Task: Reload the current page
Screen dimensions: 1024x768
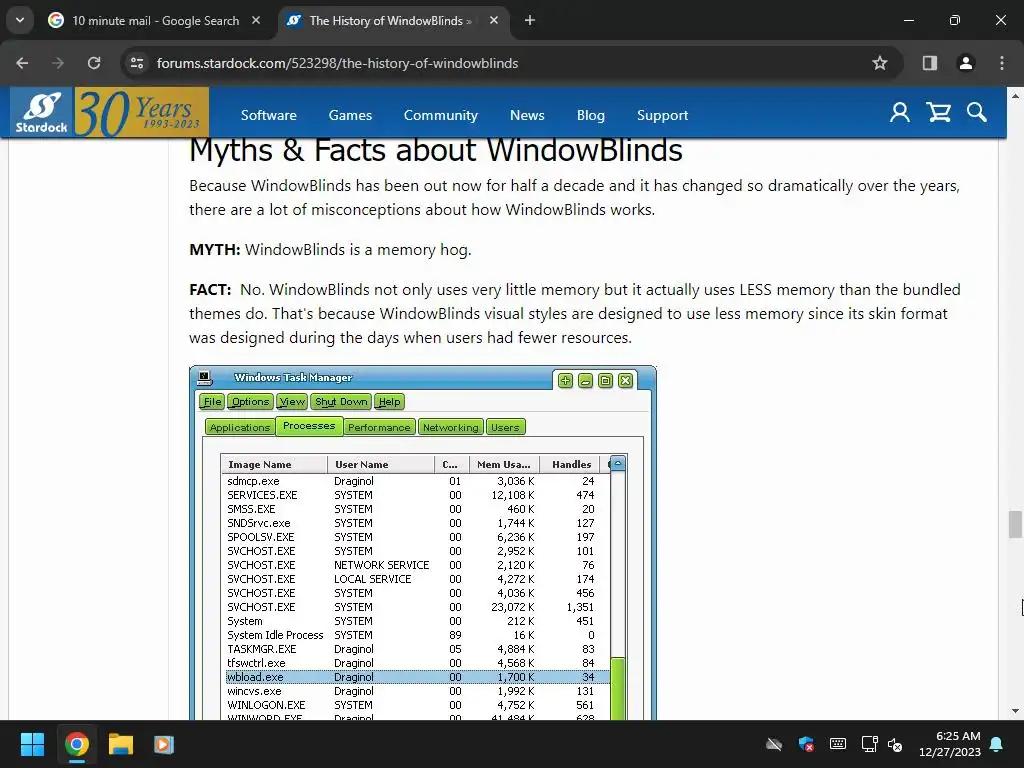Action: click(94, 63)
